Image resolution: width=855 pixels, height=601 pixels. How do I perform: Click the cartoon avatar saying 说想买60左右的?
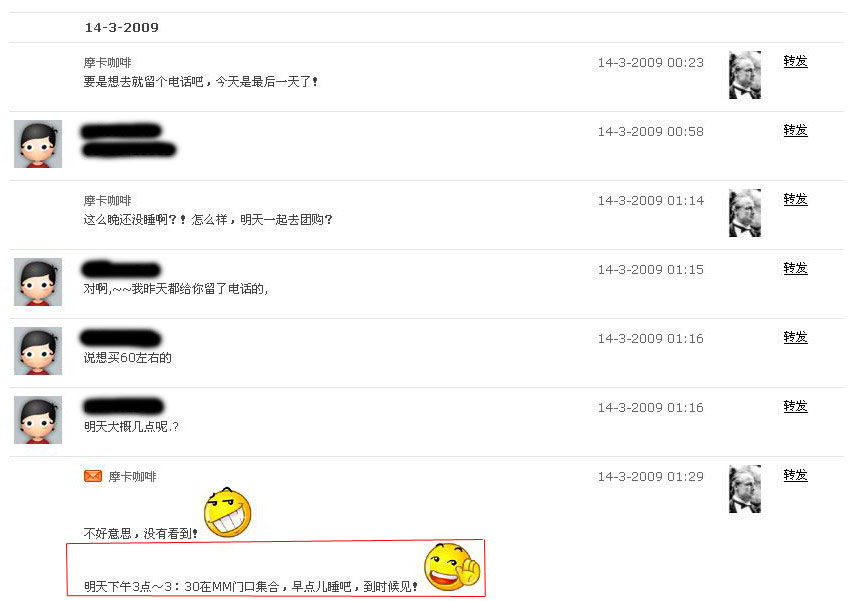pyautogui.click(x=38, y=351)
